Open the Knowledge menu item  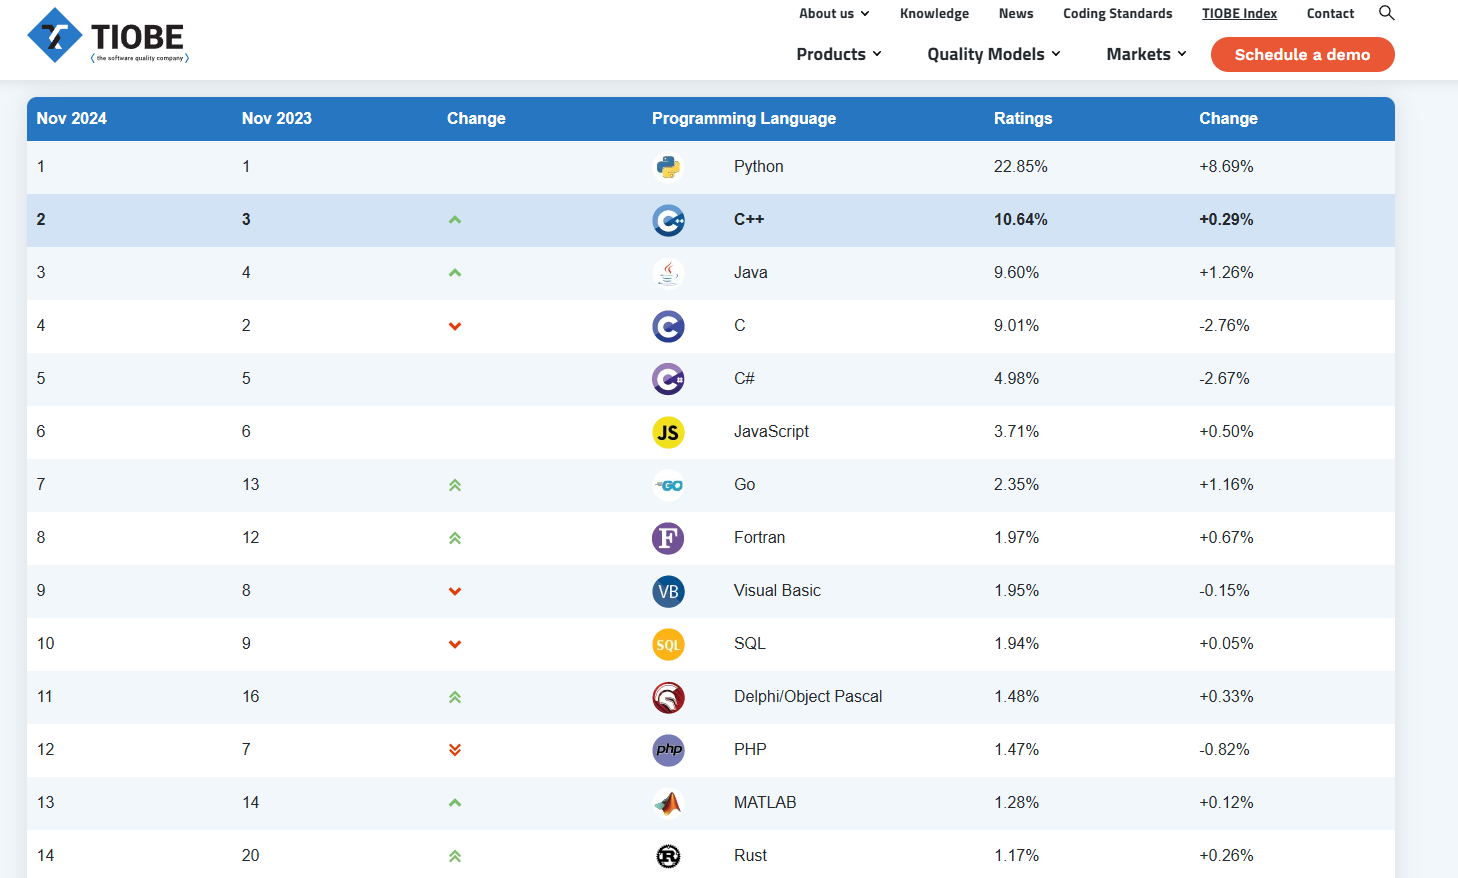[x=934, y=13]
